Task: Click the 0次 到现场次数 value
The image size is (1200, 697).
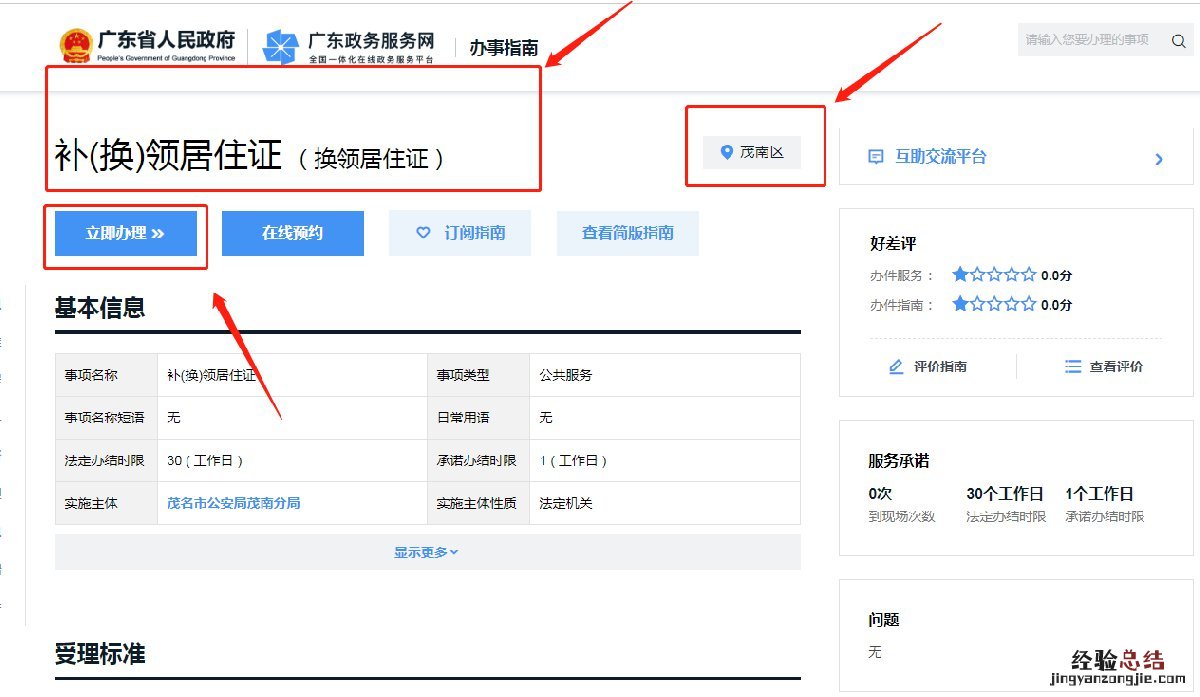Action: coord(879,494)
